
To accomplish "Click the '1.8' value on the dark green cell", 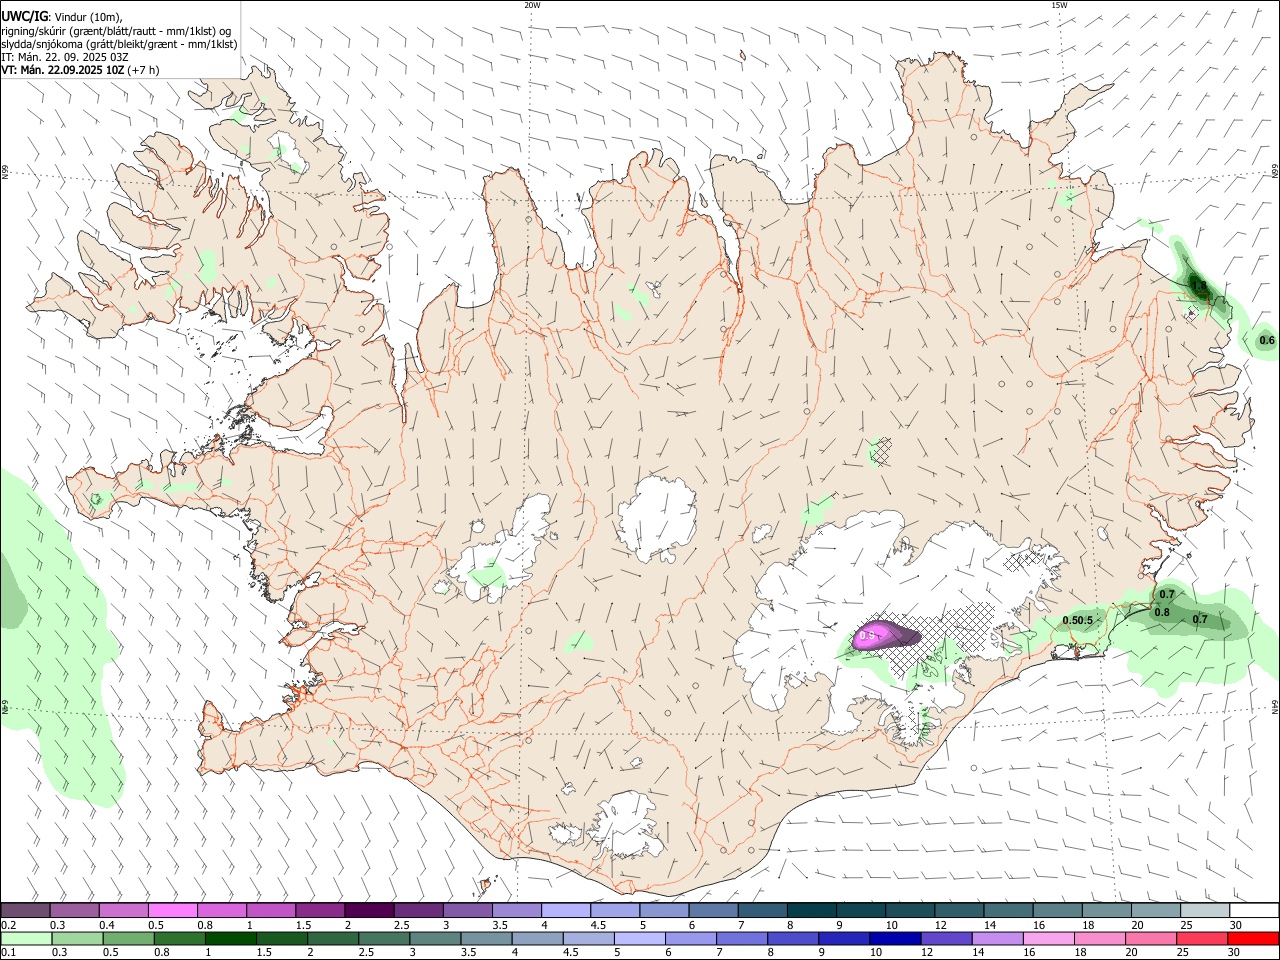I will pos(1201,286).
